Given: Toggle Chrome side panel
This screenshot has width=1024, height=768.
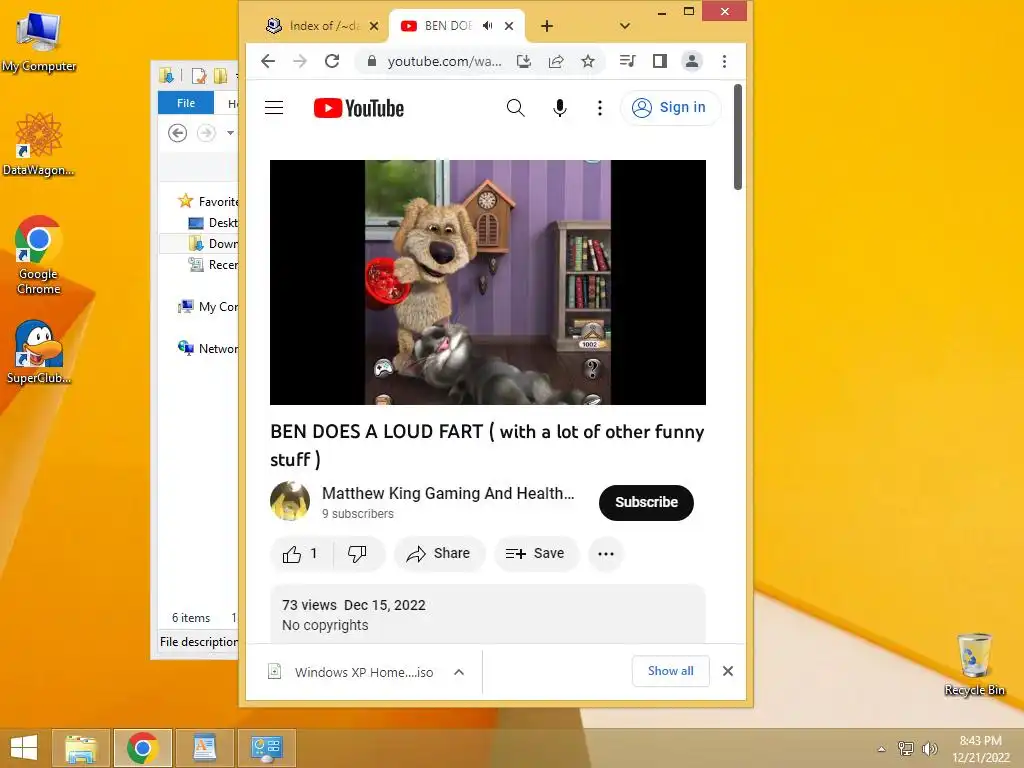Looking at the screenshot, I should click(x=660, y=61).
